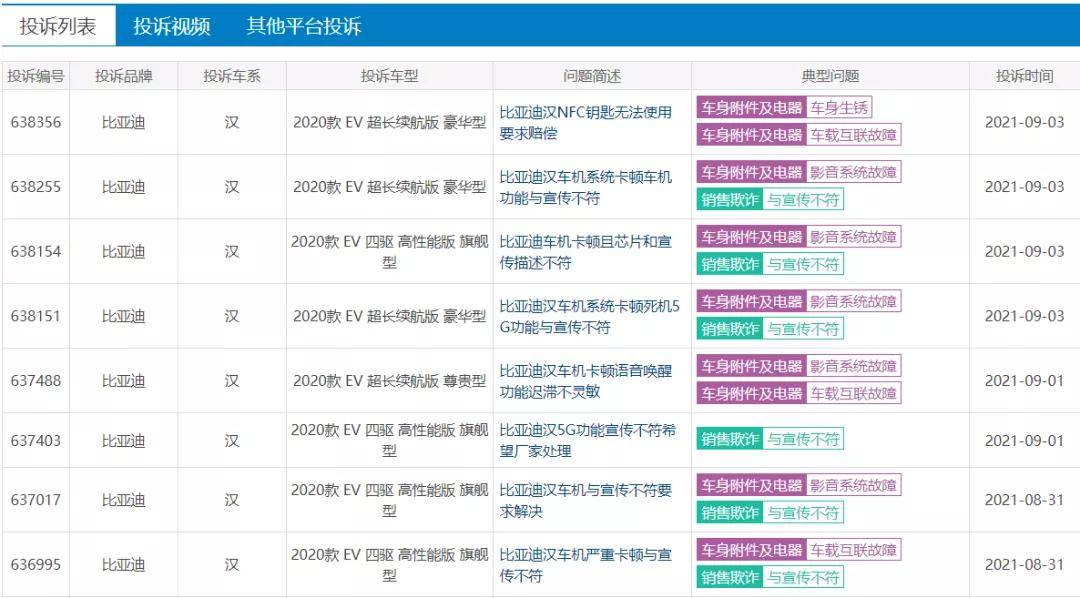Click the 投诉时间 column header
Image resolution: width=1080 pixels, height=598 pixels.
[1025, 76]
